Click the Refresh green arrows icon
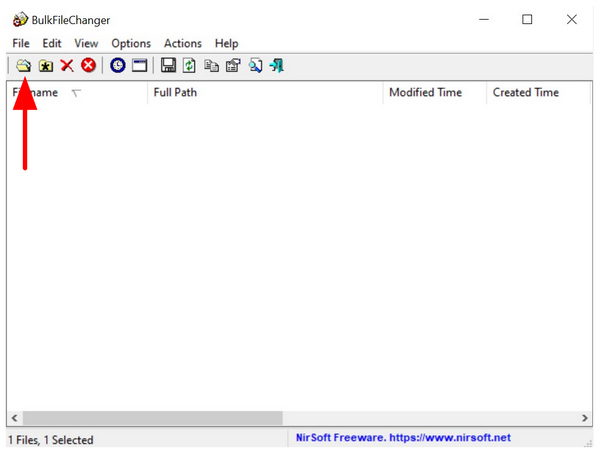 [189, 65]
